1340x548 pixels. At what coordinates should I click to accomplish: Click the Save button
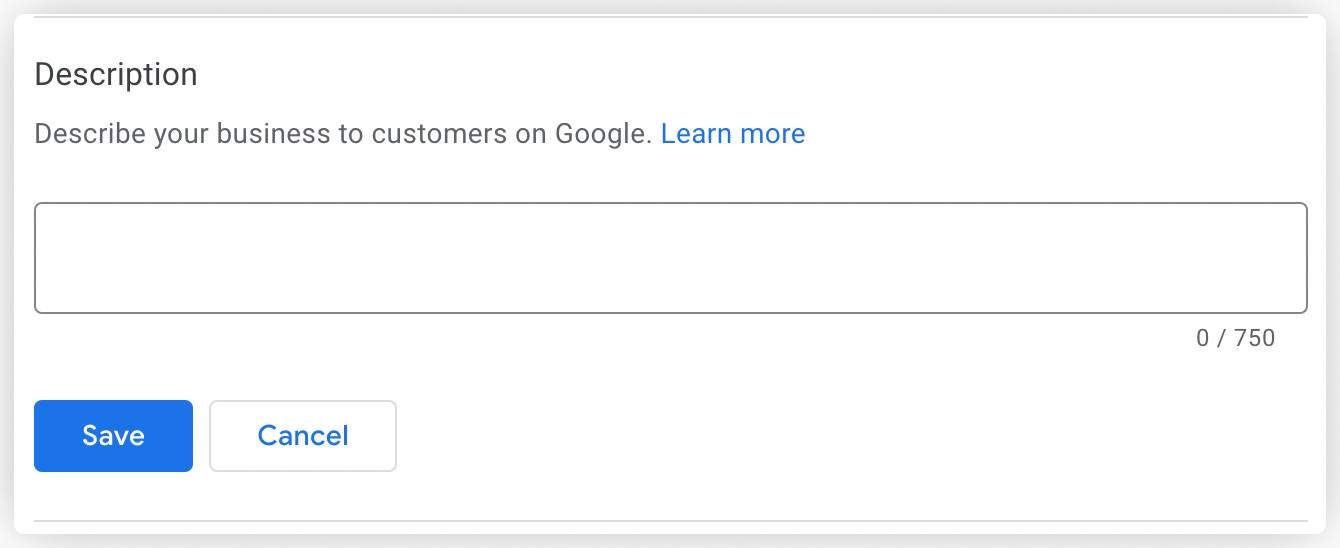click(x=113, y=436)
